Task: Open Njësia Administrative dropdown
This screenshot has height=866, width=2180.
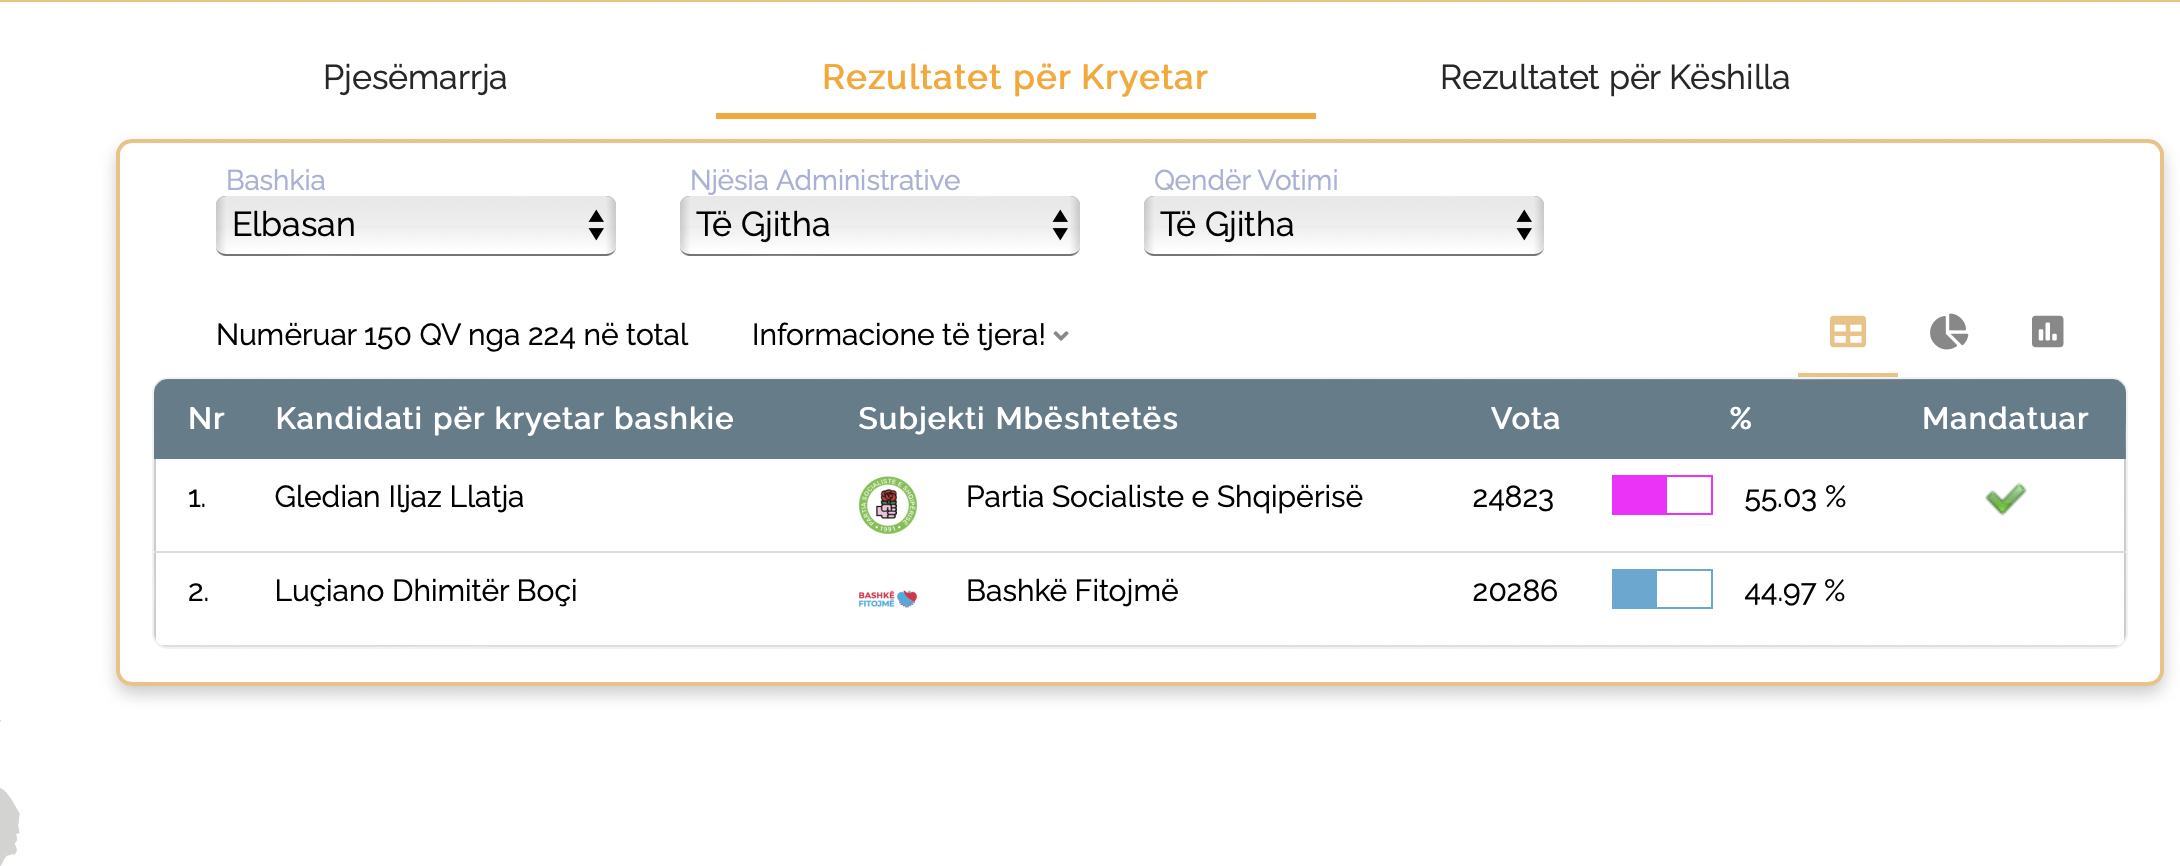Action: [x=880, y=225]
